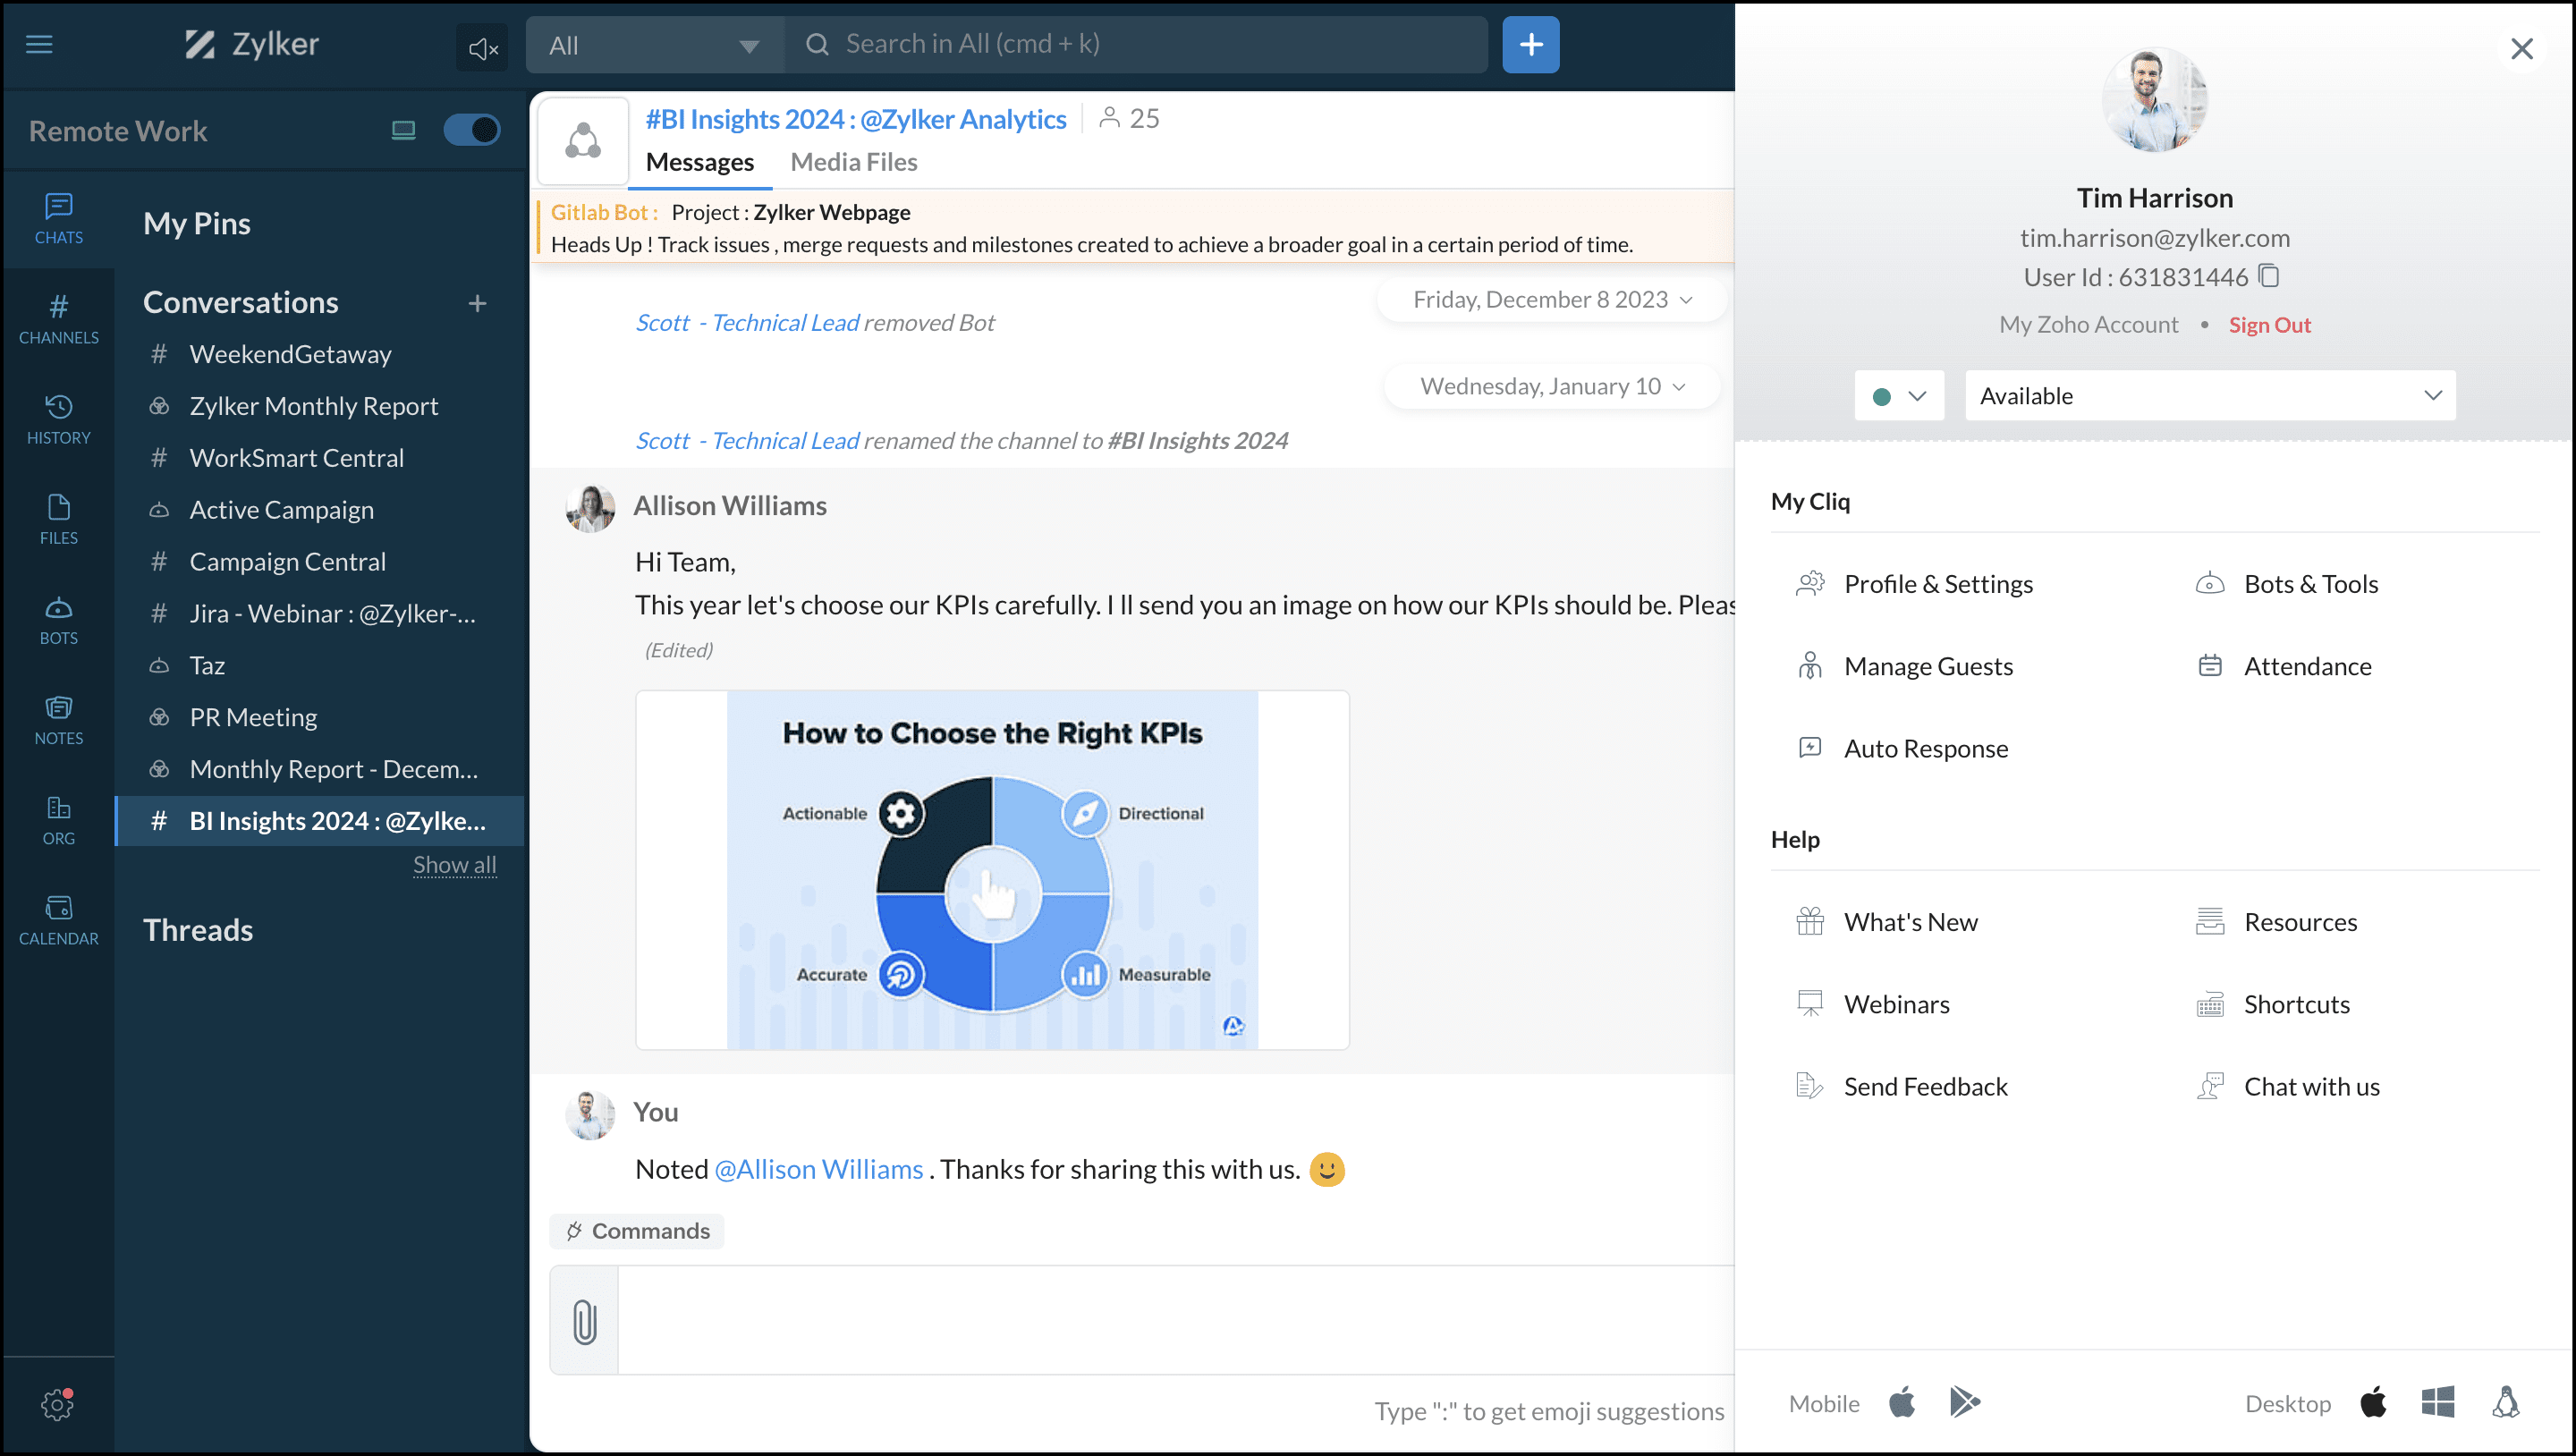
Task: Open Bots & Tools
Action: pyautogui.click(x=2286, y=584)
